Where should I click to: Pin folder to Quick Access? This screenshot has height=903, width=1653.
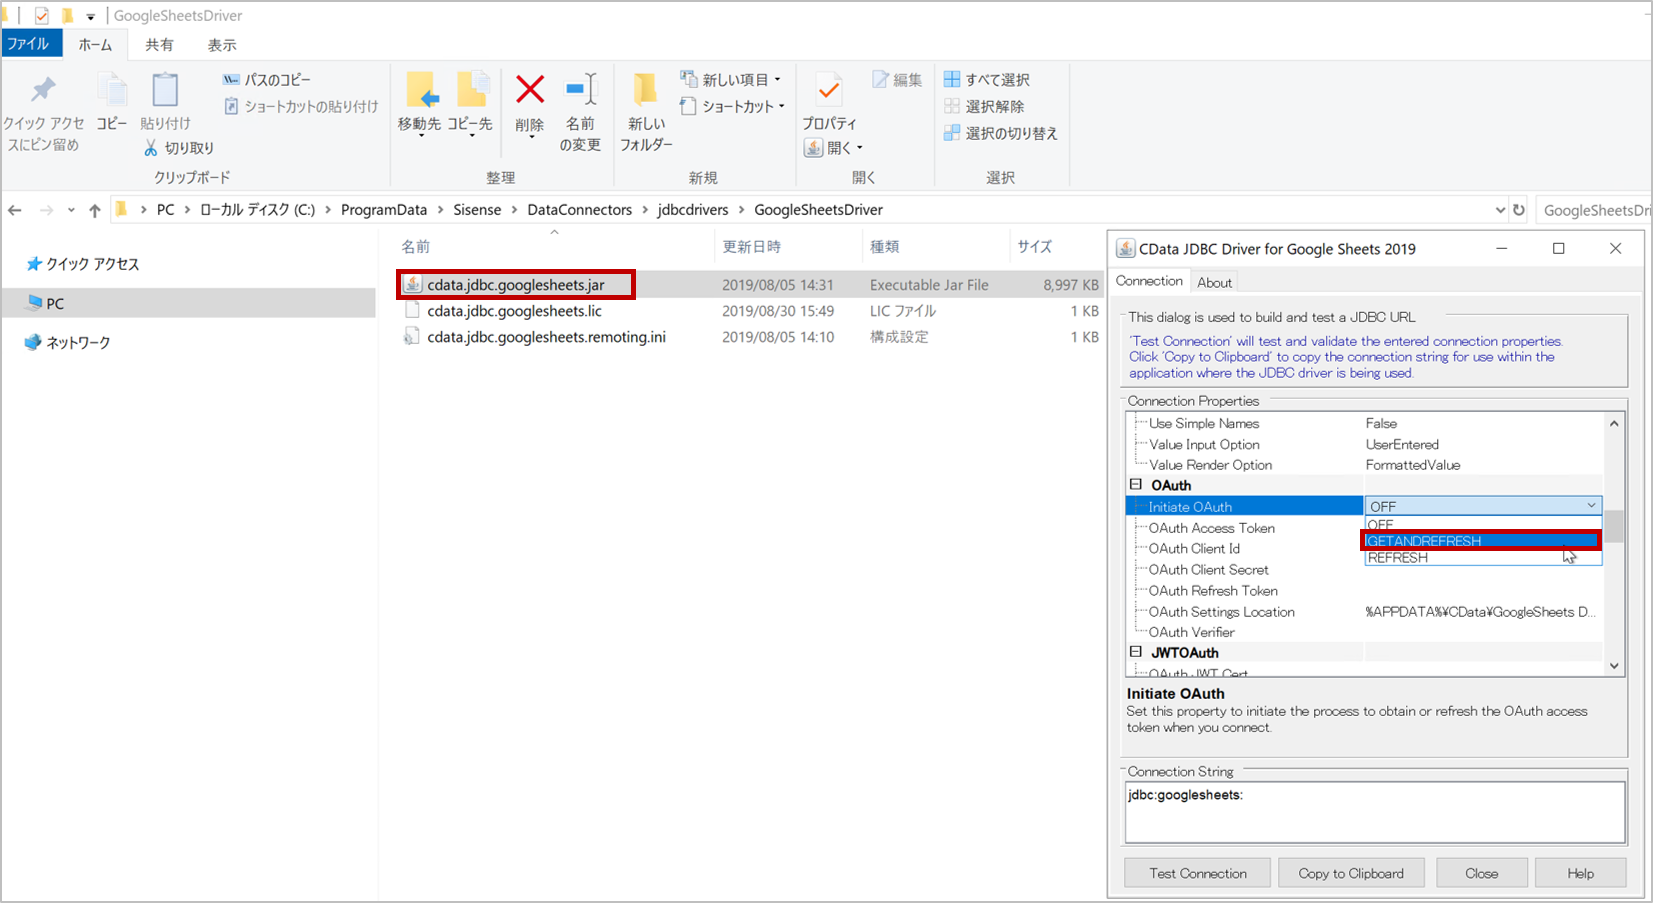pyautogui.click(x=43, y=111)
